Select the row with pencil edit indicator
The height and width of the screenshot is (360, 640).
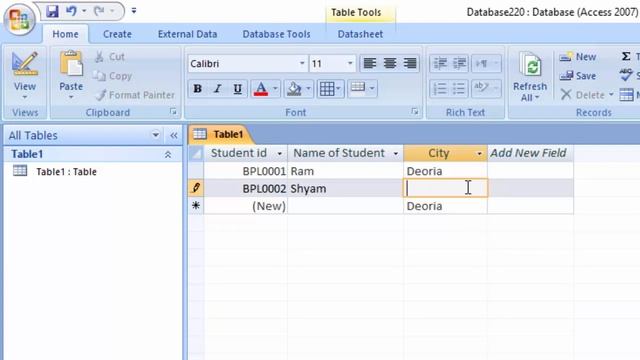[x=196, y=188]
